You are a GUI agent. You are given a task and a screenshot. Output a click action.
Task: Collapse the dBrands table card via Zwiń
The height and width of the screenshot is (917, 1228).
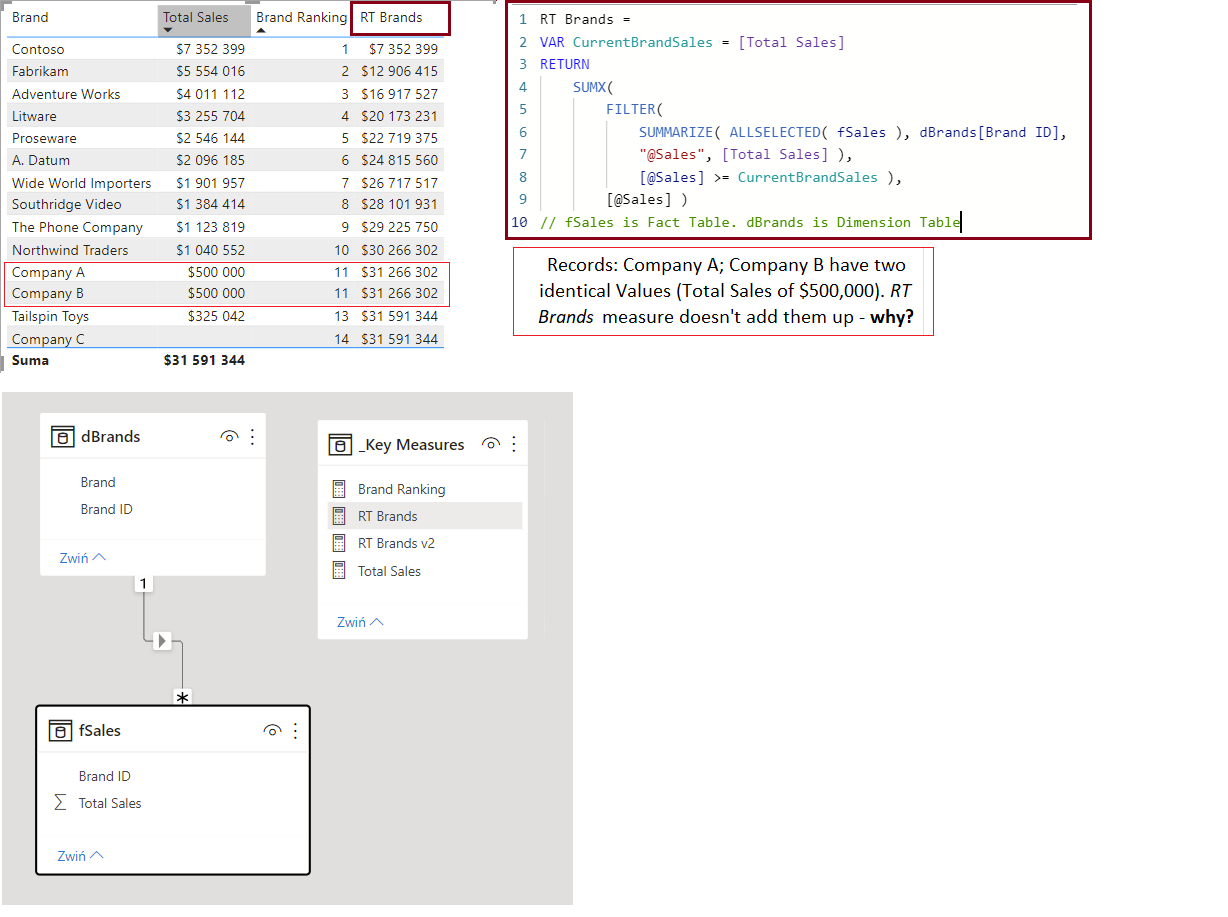pyautogui.click(x=82, y=558)
